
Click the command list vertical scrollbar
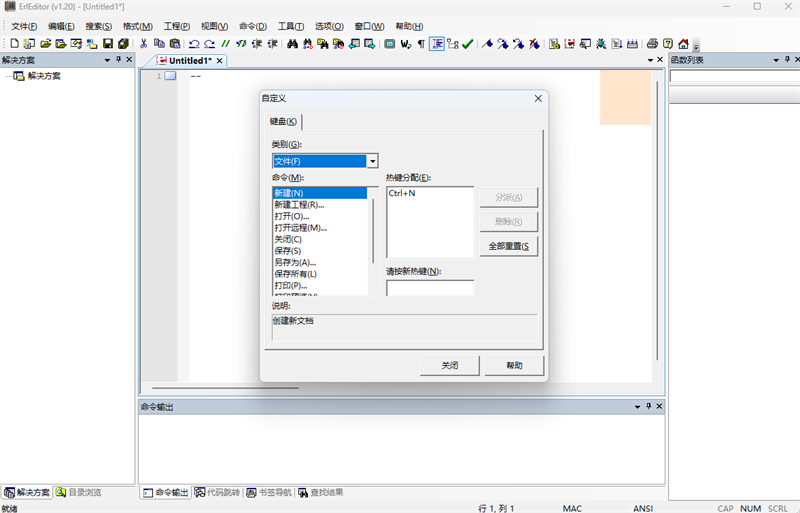click(373, 231)
